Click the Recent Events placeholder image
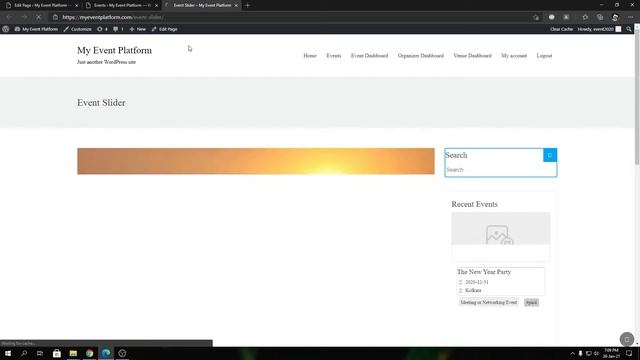The width and height of the screenshot is (640, 360). (x=500, y=229)
